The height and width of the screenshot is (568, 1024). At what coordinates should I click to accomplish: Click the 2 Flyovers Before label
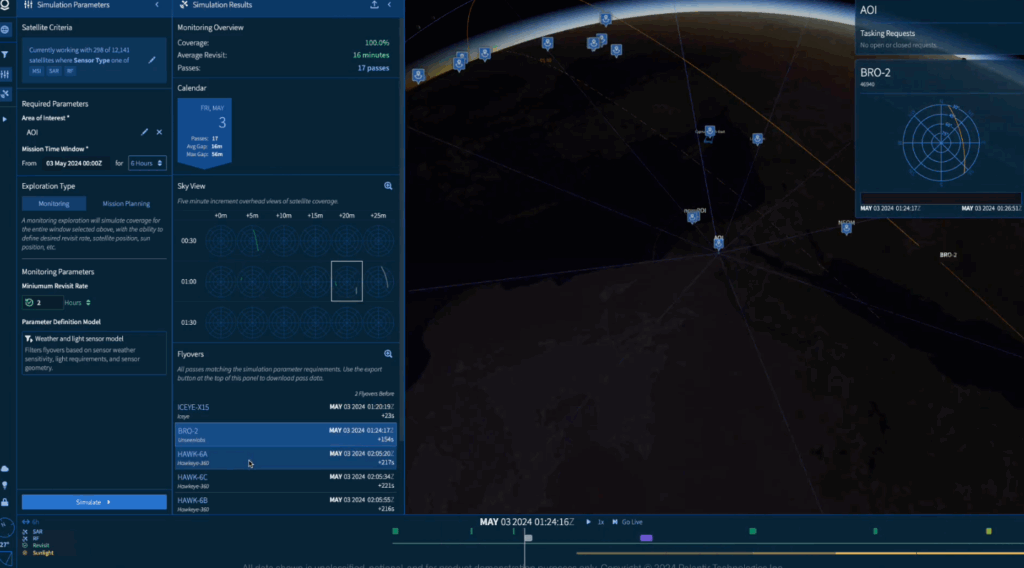[374, 394]
